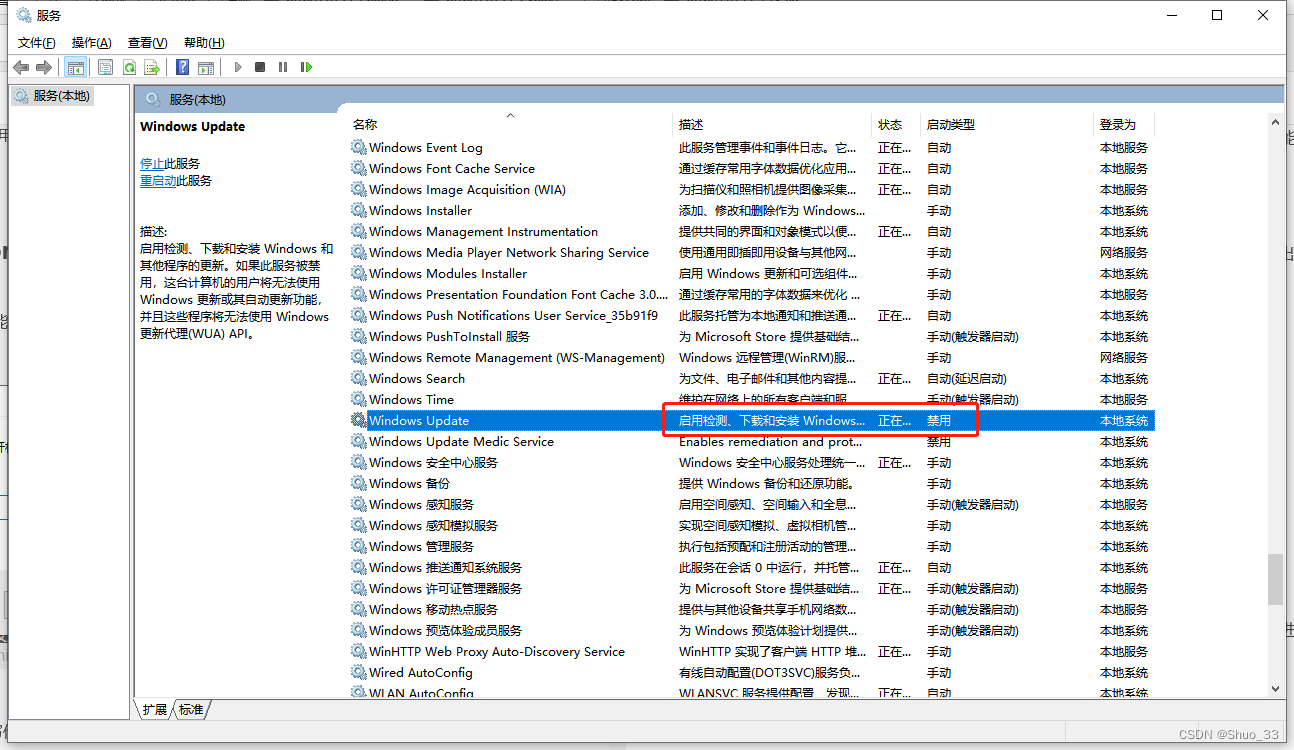Click the gear icon of Wired AutoConfig

point(359,672)
